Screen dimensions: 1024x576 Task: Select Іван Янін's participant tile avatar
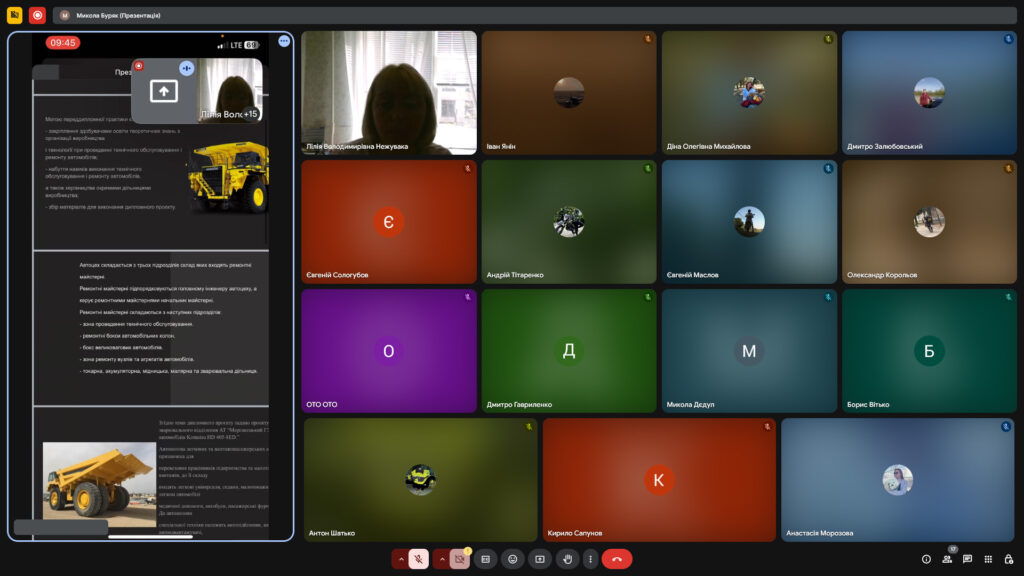pos(569,93)
